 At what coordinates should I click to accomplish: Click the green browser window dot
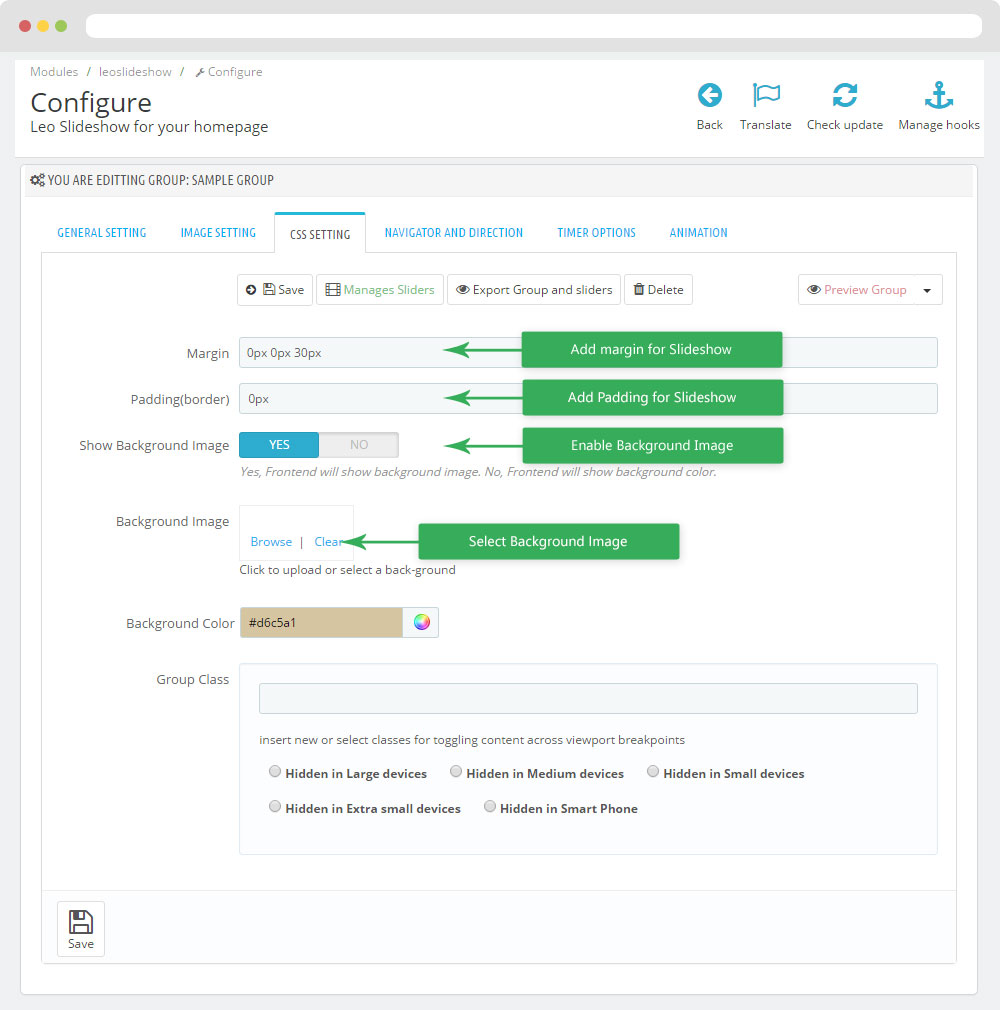[x=61, y=26]
